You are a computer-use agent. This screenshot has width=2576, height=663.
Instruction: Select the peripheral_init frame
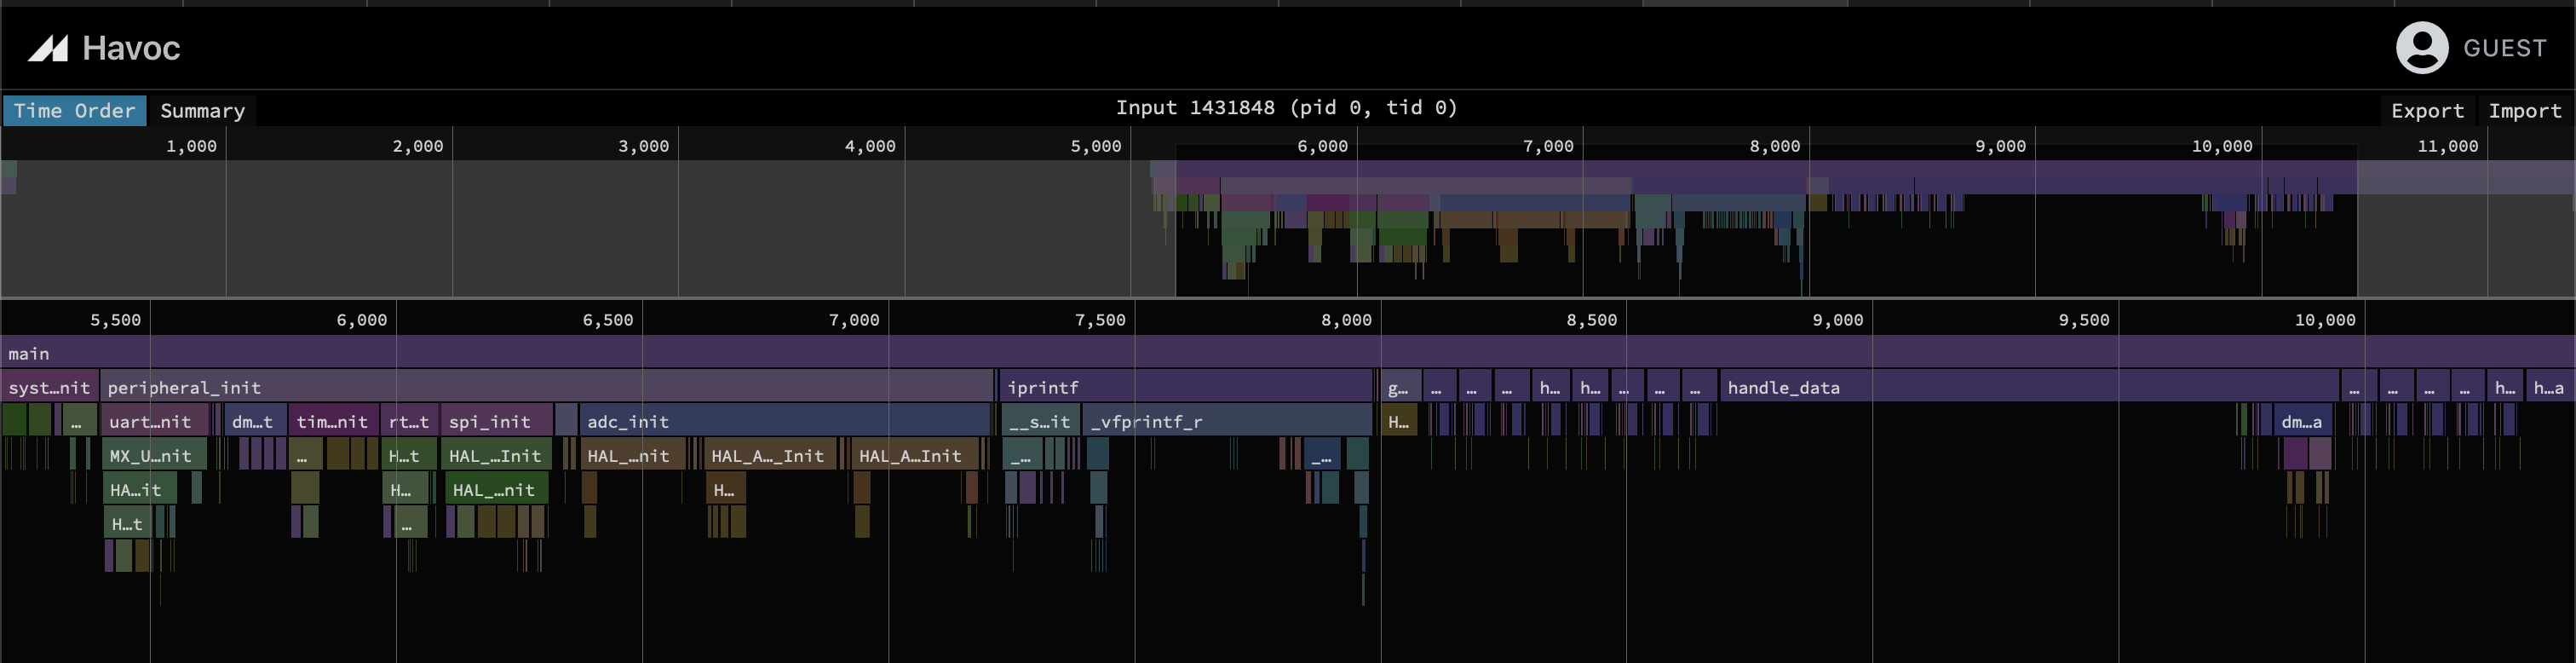coord(546,388)
